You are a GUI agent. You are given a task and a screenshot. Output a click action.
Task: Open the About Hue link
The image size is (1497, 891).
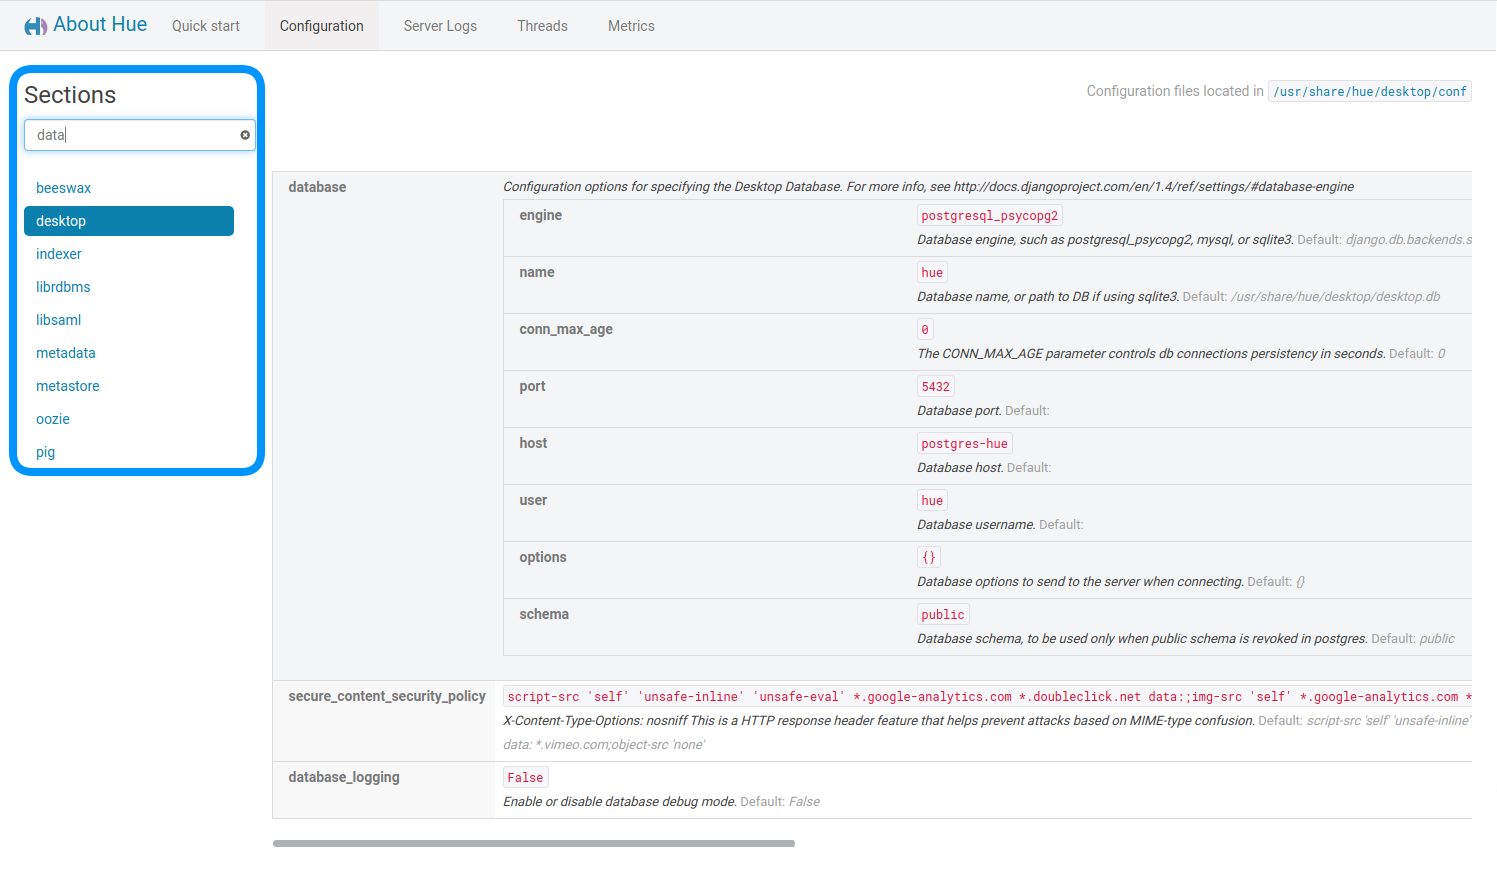click(x=100, y=25)
